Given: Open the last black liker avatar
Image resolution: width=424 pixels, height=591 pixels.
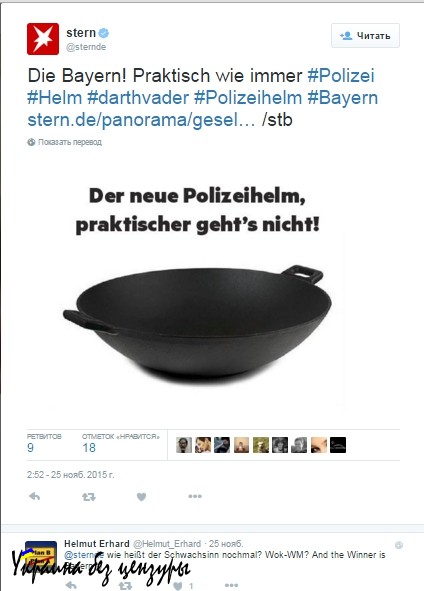Looking at the screenshot, I should (x=338, y=445).
